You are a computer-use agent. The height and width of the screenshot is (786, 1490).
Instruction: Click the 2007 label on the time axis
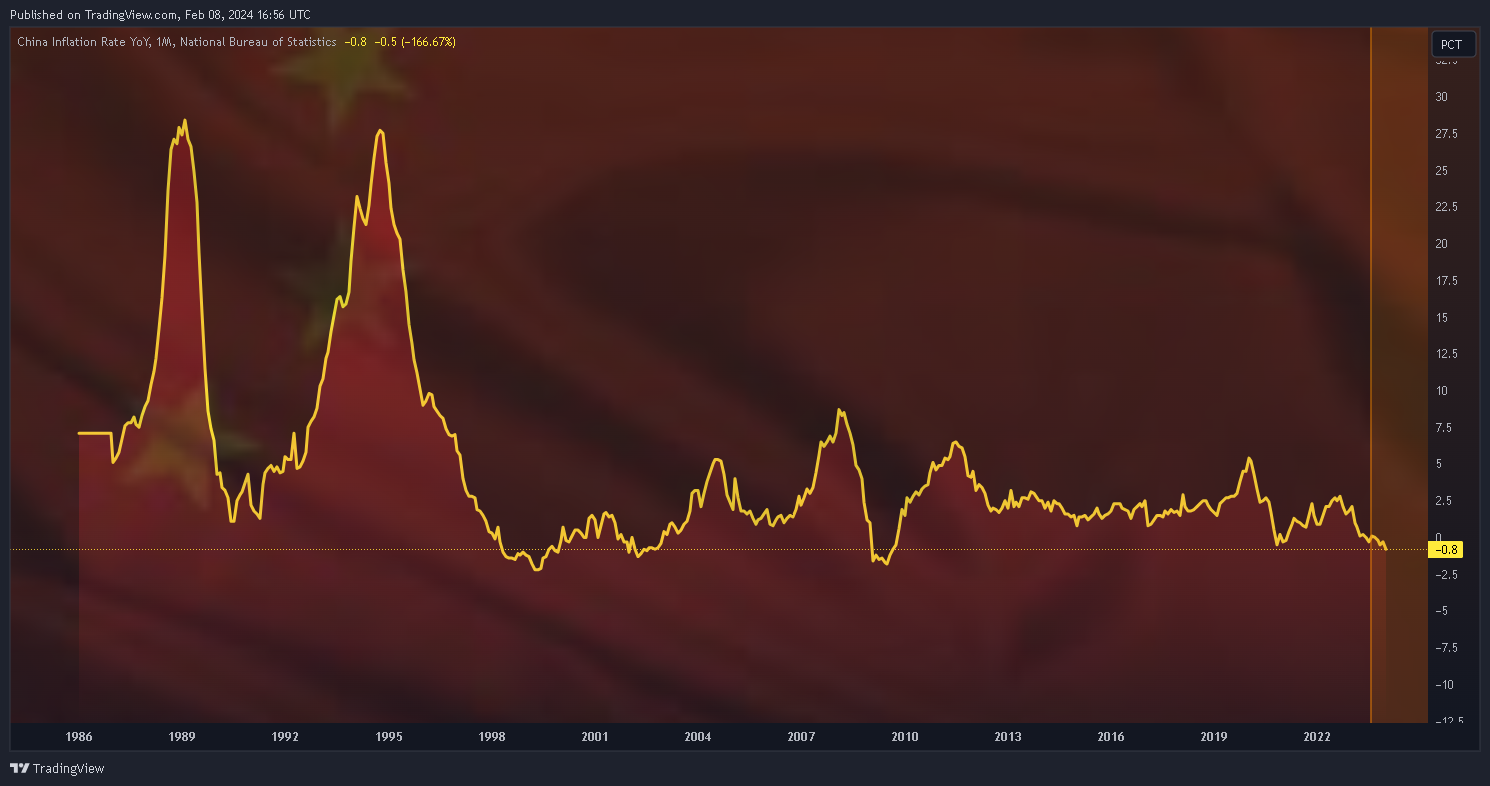click(x=801, y=737)
